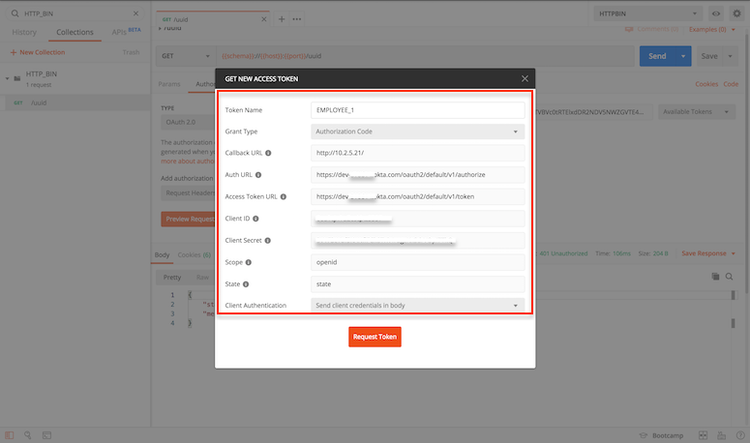Click the Auth URL info icon
The height and width of the screenshot is (443, 750).
click(258, 175)
